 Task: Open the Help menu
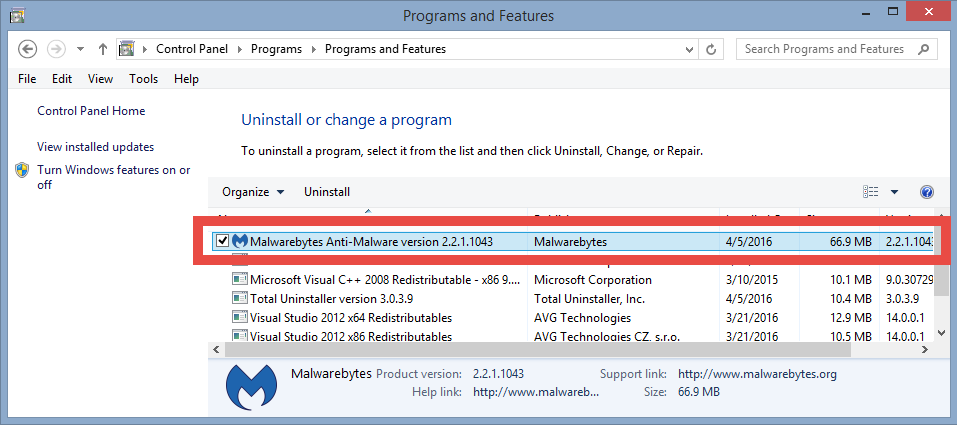point(186,79)
